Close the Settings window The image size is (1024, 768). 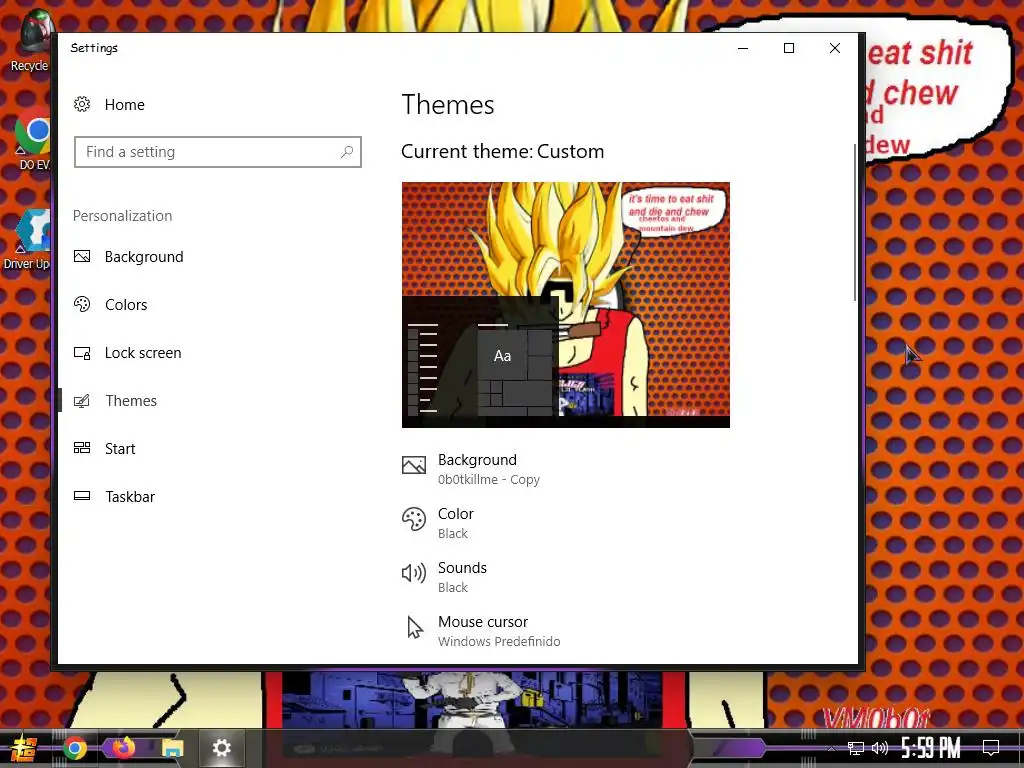835,48
